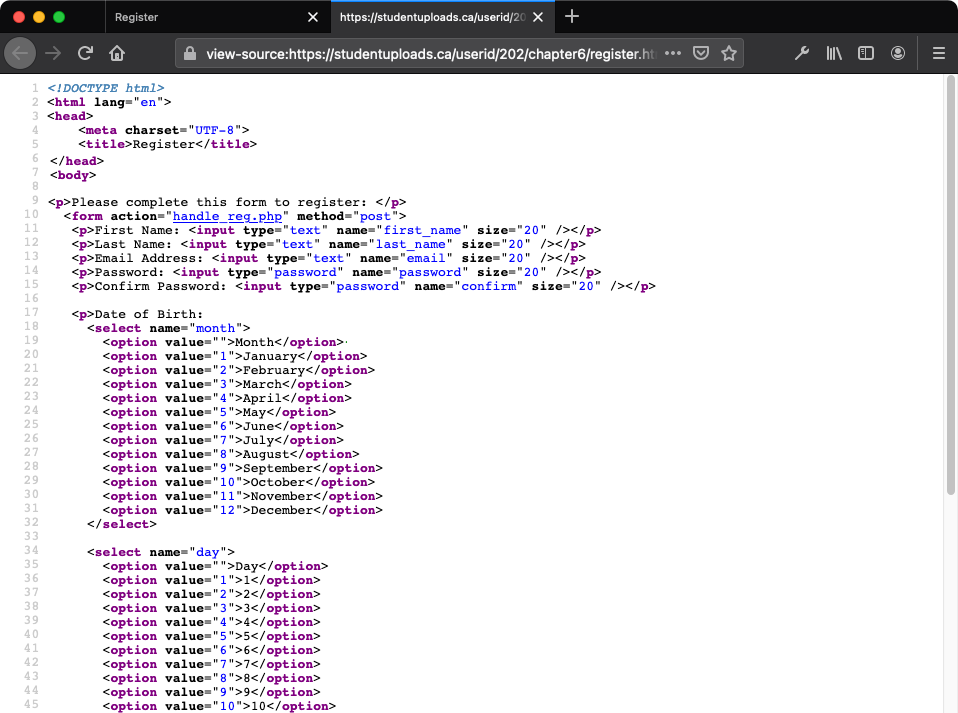Click the first_name input line
958x713 pixels.
tap(336, 230)
